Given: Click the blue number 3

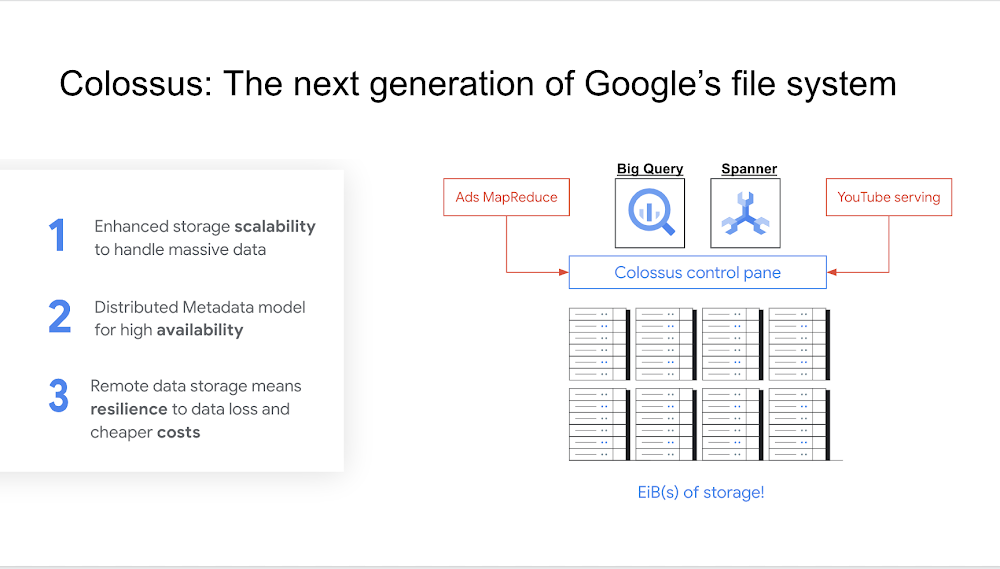Looking at the screenshot, I should (x=59, y=395).
